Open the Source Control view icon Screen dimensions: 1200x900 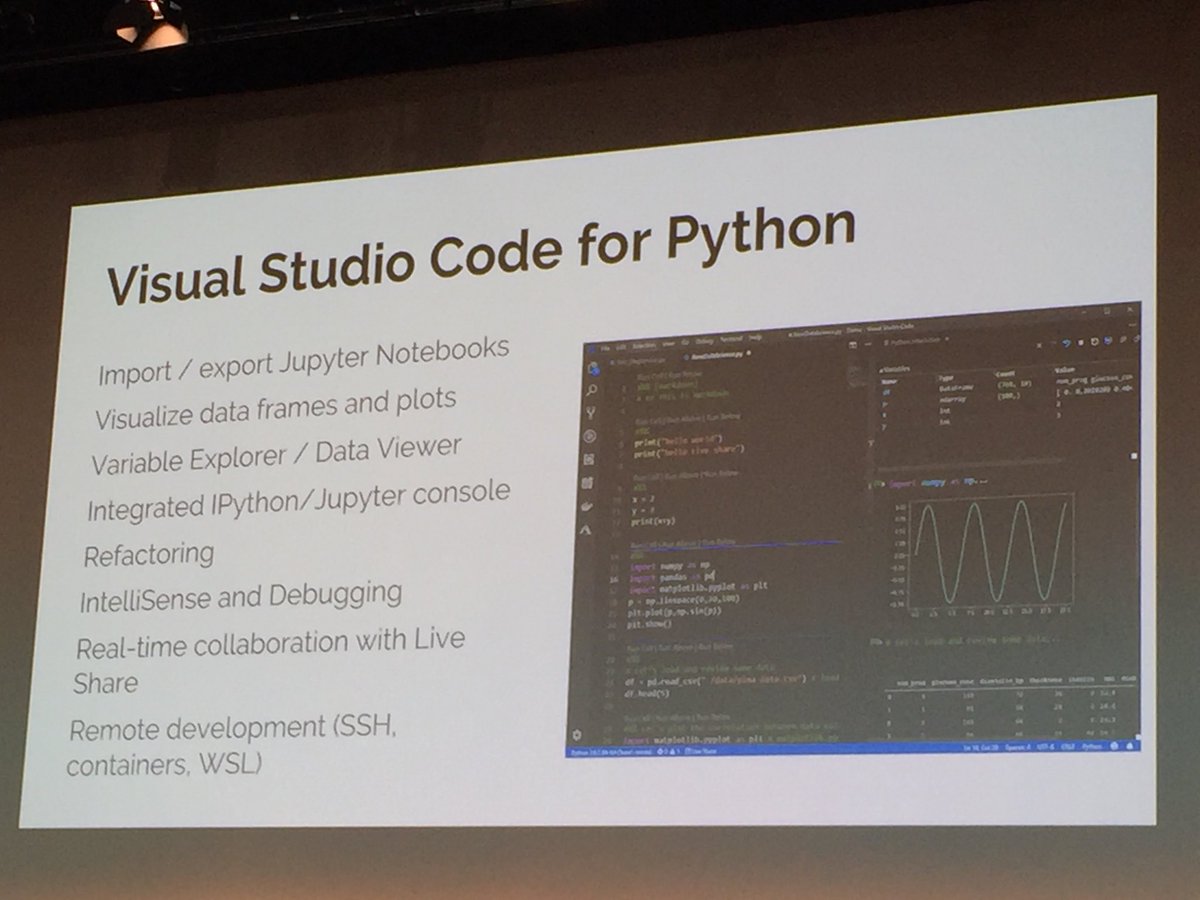click(x=592, y=412)
